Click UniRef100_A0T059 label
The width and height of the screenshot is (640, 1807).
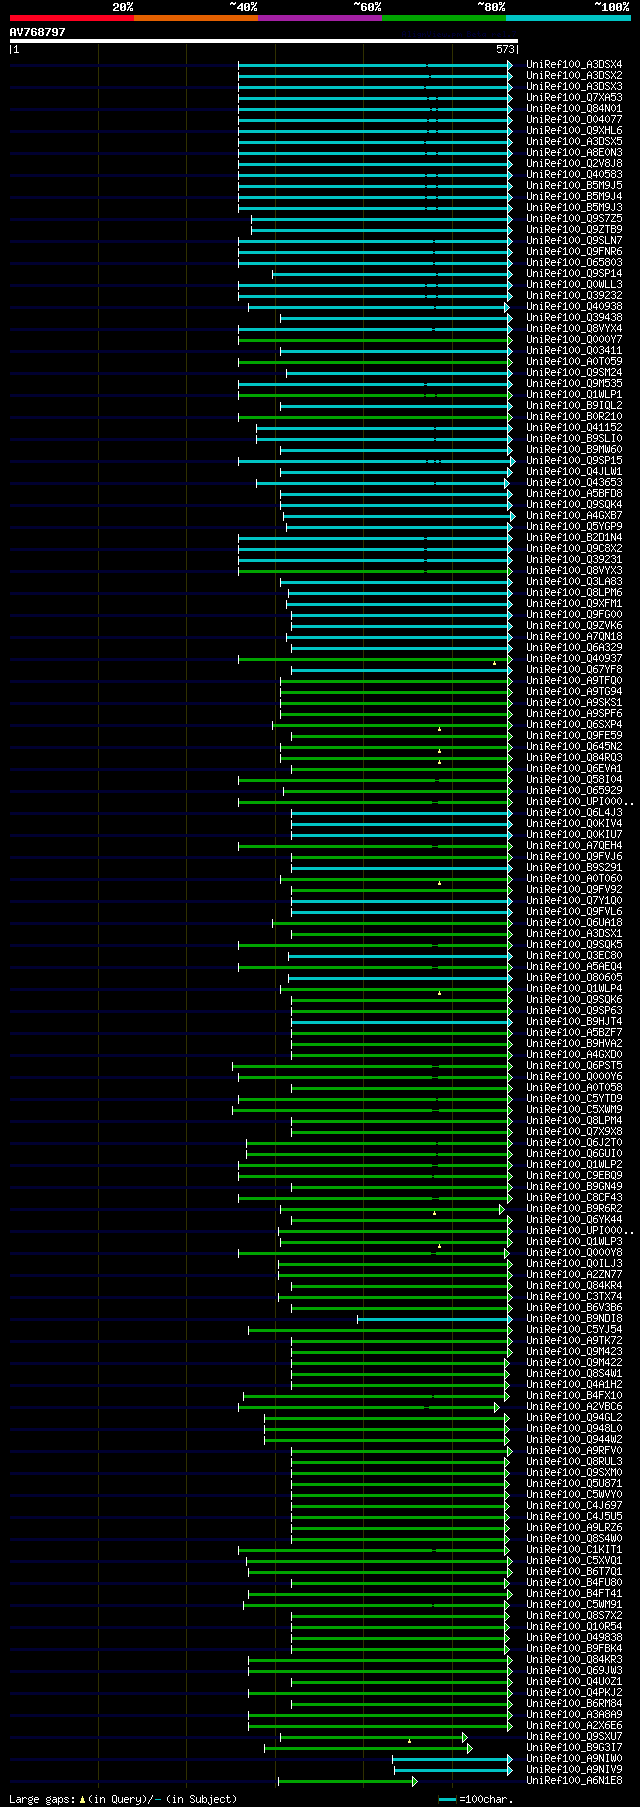tap(574, 361)
